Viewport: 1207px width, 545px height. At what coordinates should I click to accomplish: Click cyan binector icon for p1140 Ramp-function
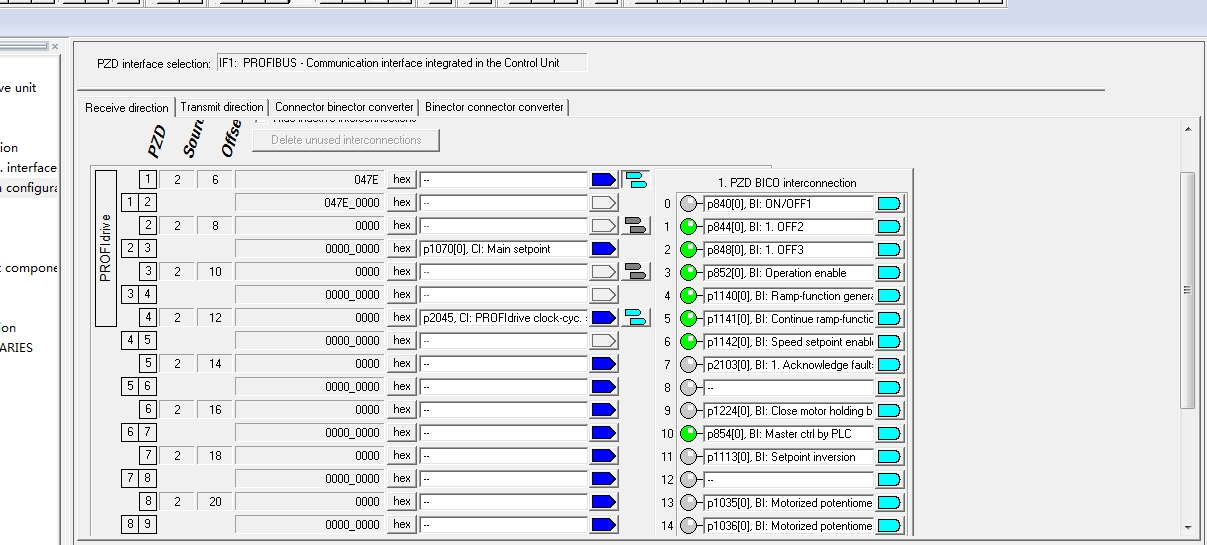(x=888, y=296)
